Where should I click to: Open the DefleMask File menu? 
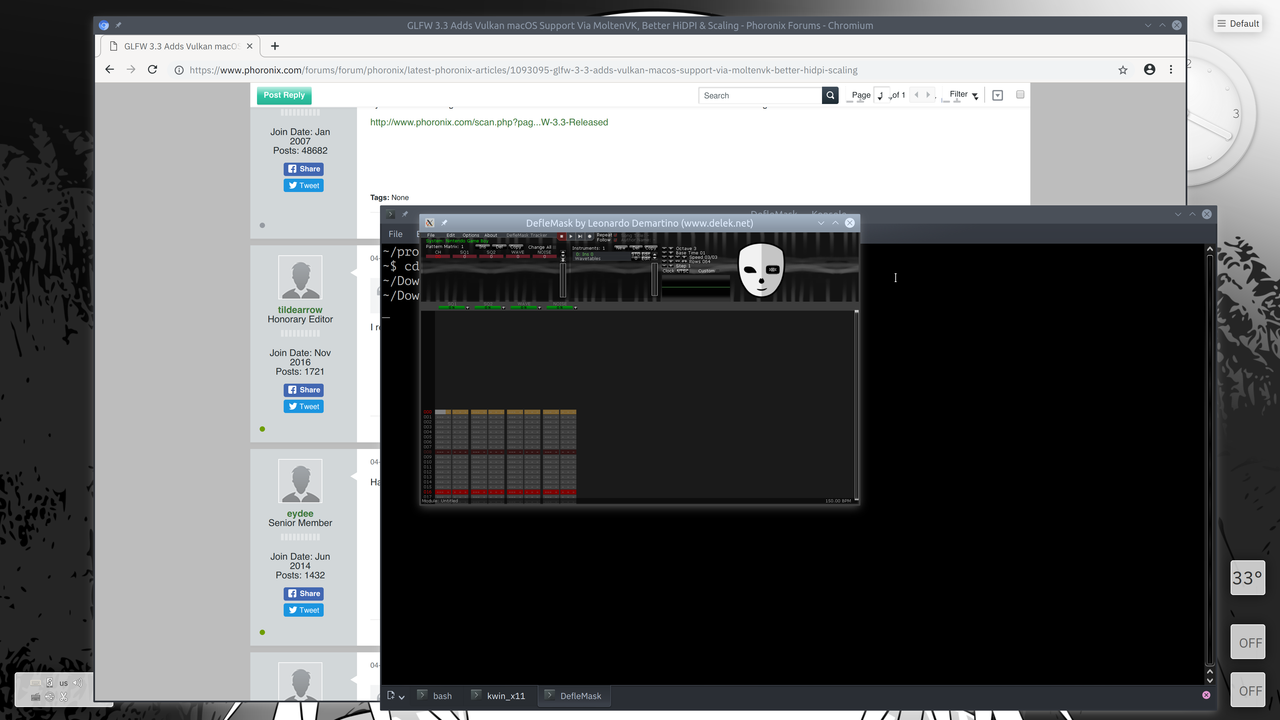[431, 235]
